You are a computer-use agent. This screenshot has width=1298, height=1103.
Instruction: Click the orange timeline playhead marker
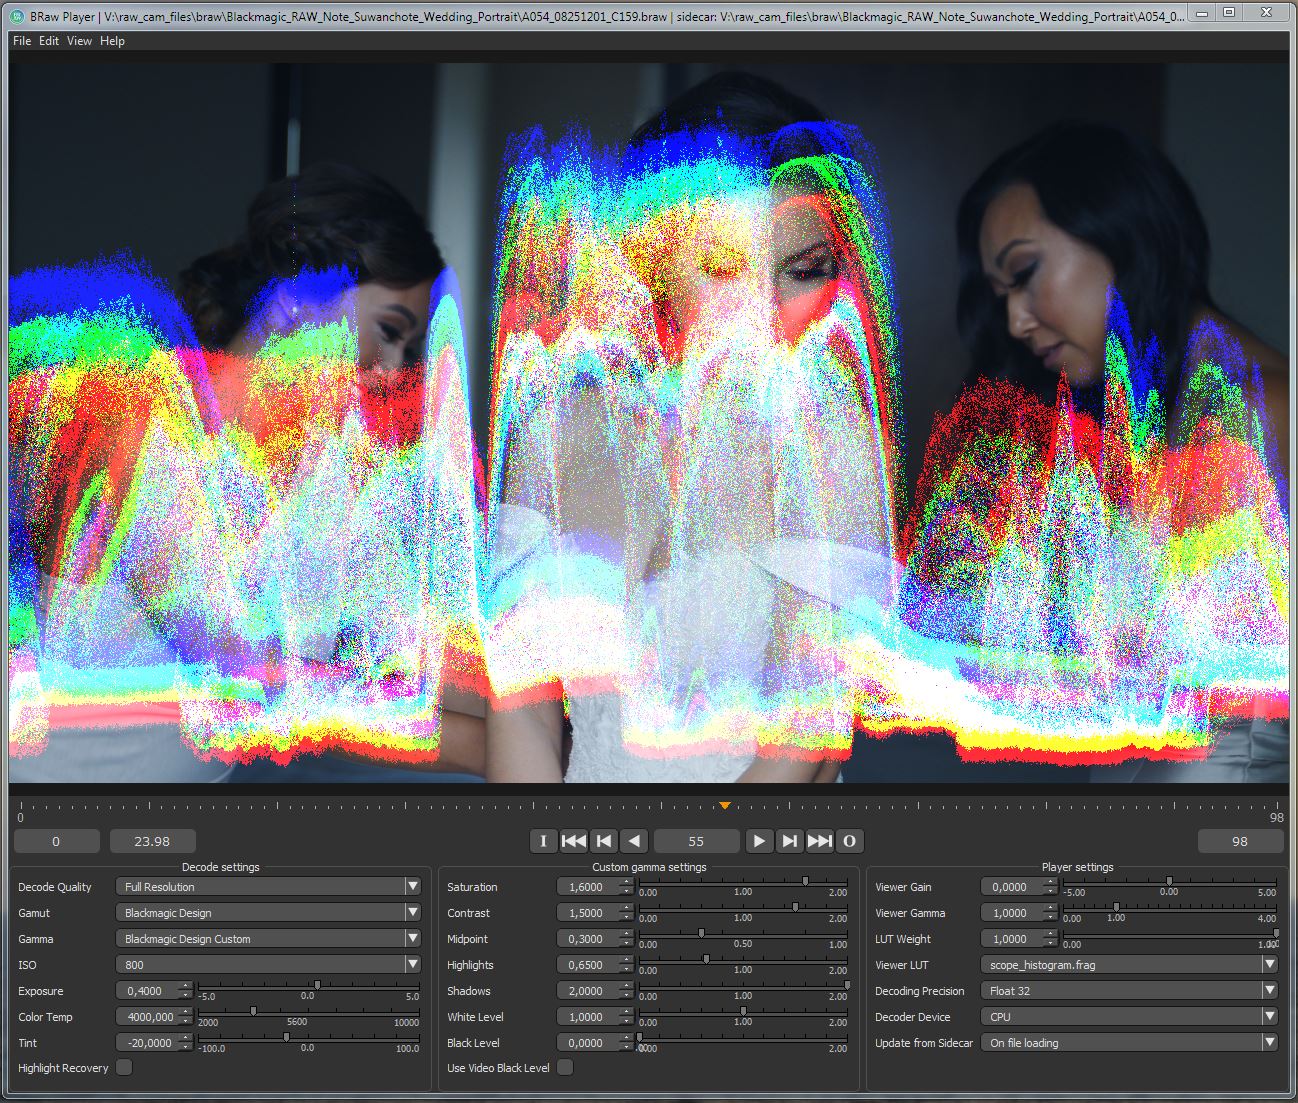pyautogui.click(x=725, y=805)
